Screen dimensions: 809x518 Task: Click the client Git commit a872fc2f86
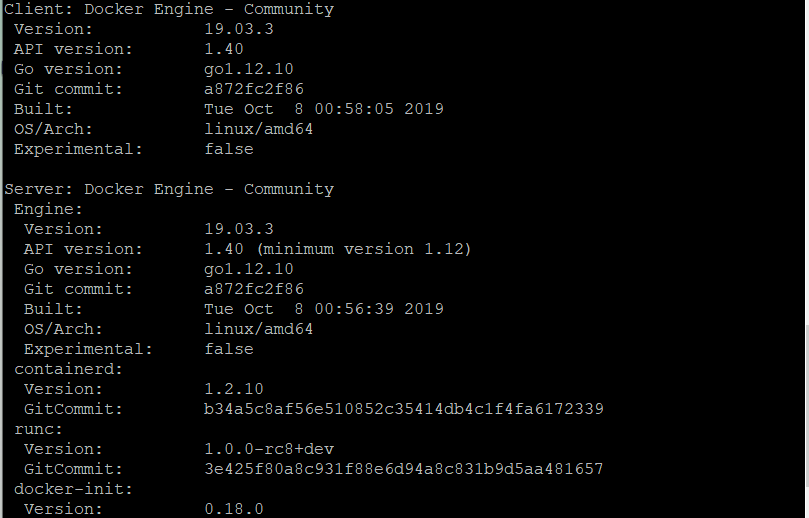pyautogui.click(x=254, y=89)
